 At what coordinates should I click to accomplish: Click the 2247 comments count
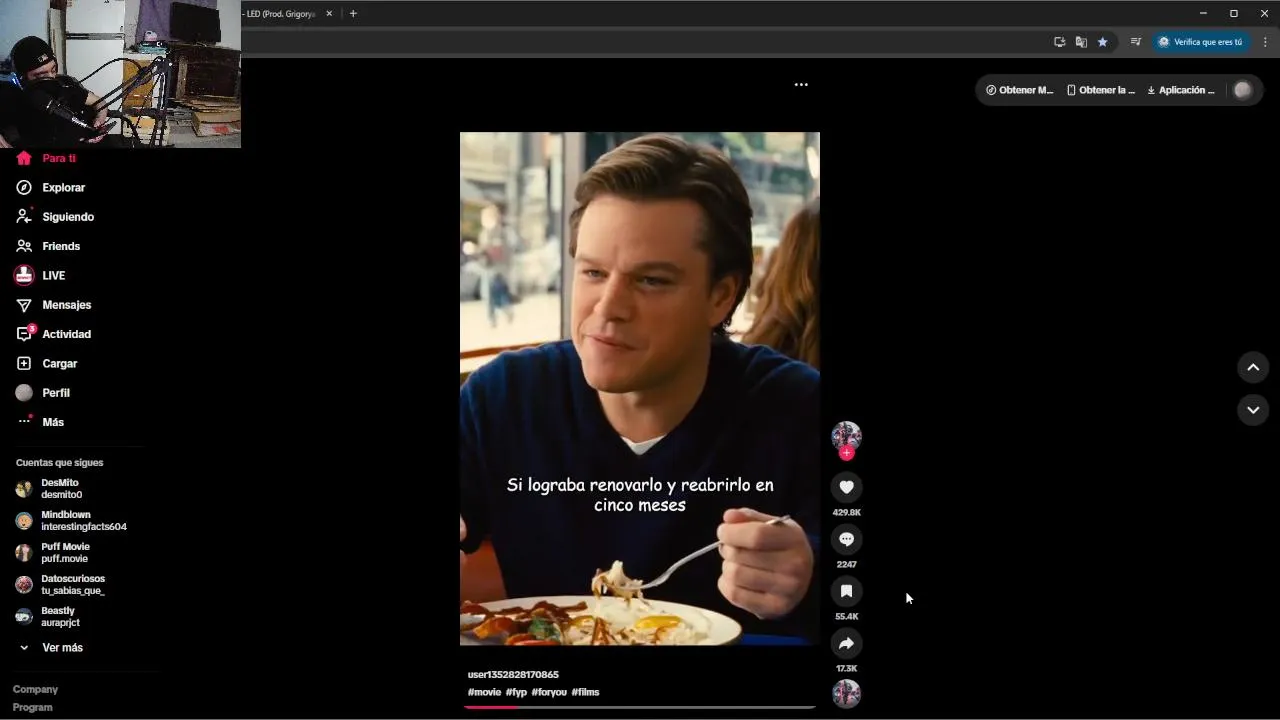tap(846, 564)
